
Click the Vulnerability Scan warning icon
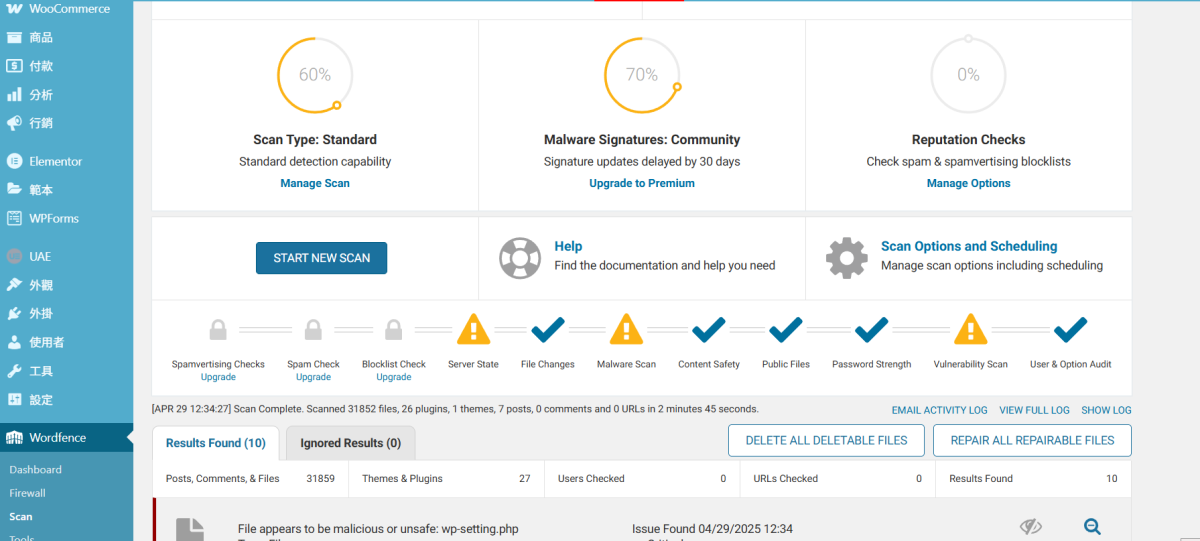[970, 329]
